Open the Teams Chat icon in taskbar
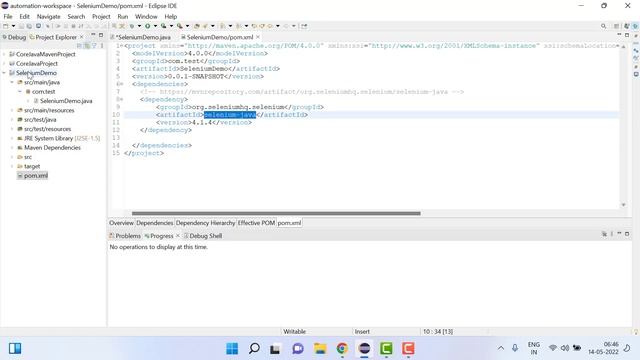The image size is (640, 360). 298,349
